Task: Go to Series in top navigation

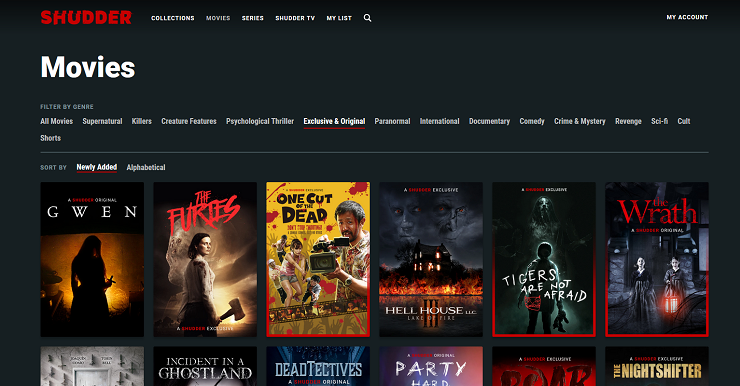Action: (252, 18)
